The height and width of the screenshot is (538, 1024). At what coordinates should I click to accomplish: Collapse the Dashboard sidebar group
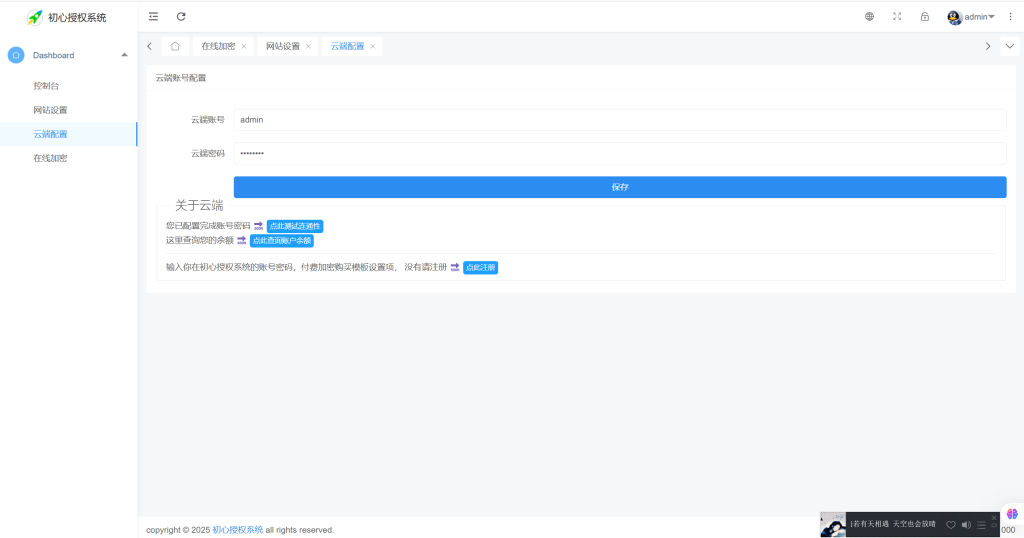click(x=124, y=55)
